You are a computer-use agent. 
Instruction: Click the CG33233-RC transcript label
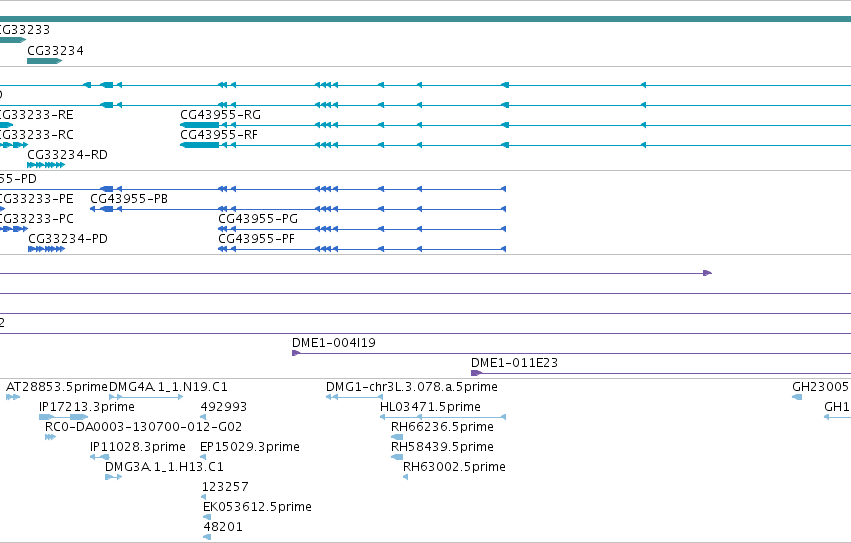[x=36, y=135]
